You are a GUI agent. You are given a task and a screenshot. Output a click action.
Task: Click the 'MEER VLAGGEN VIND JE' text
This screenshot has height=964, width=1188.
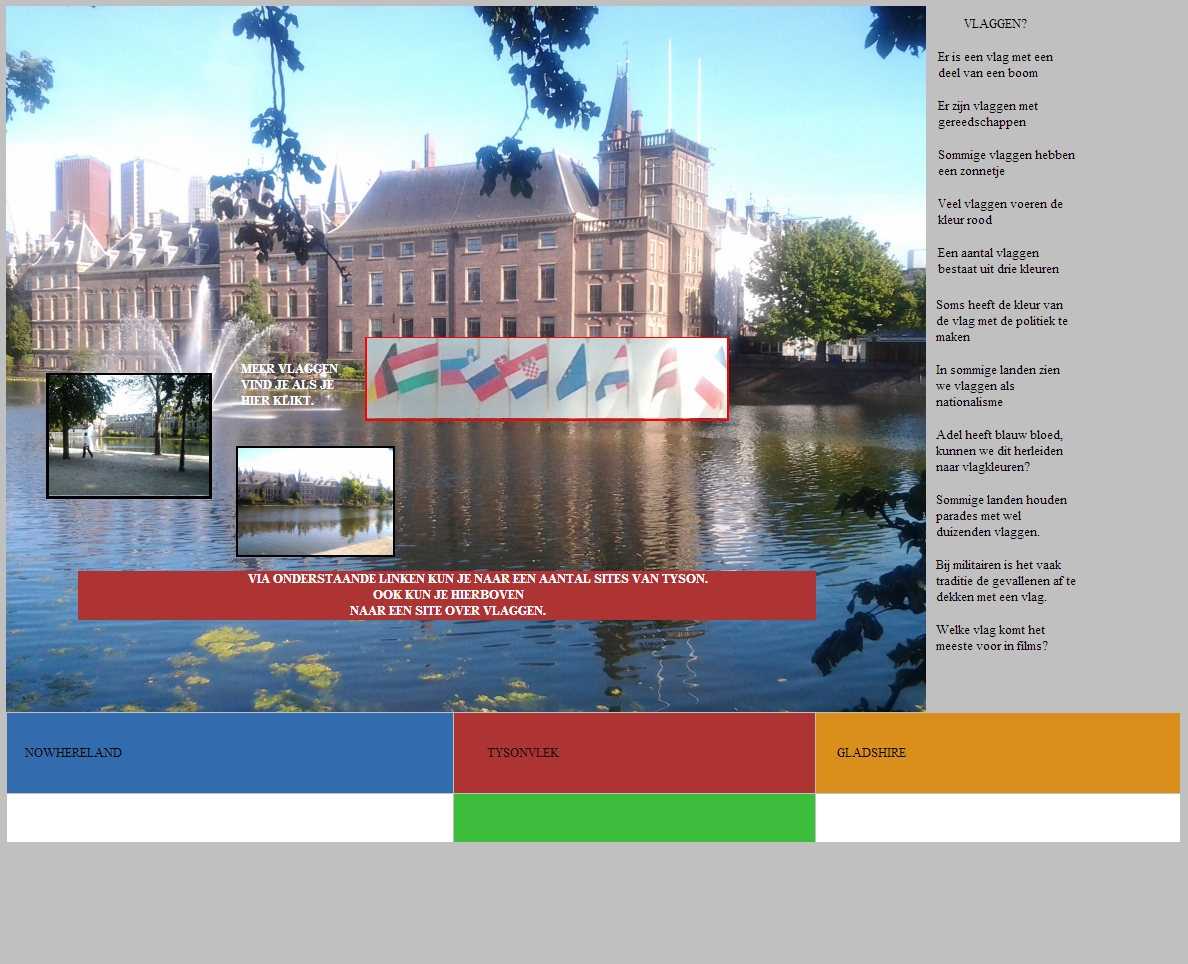289,385
